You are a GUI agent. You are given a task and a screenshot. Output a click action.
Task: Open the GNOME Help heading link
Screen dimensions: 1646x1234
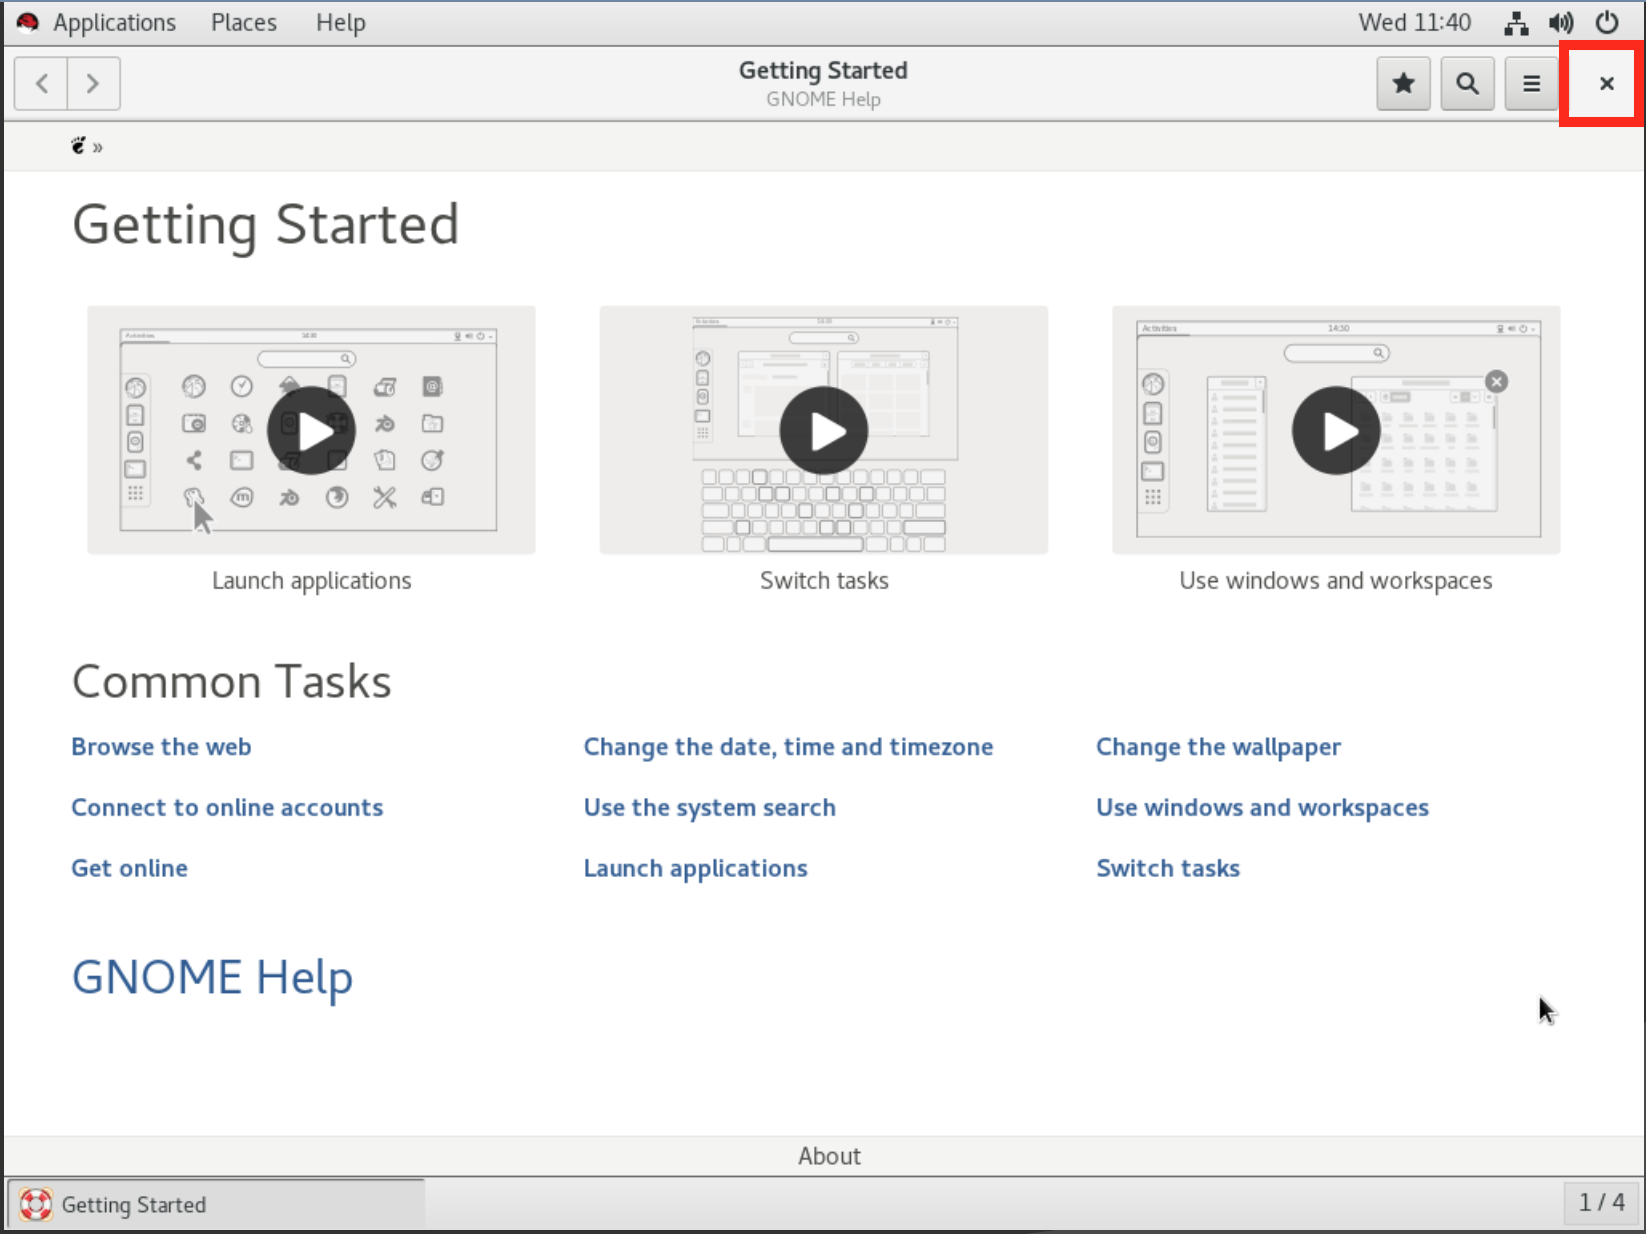(x=212, y=977)
